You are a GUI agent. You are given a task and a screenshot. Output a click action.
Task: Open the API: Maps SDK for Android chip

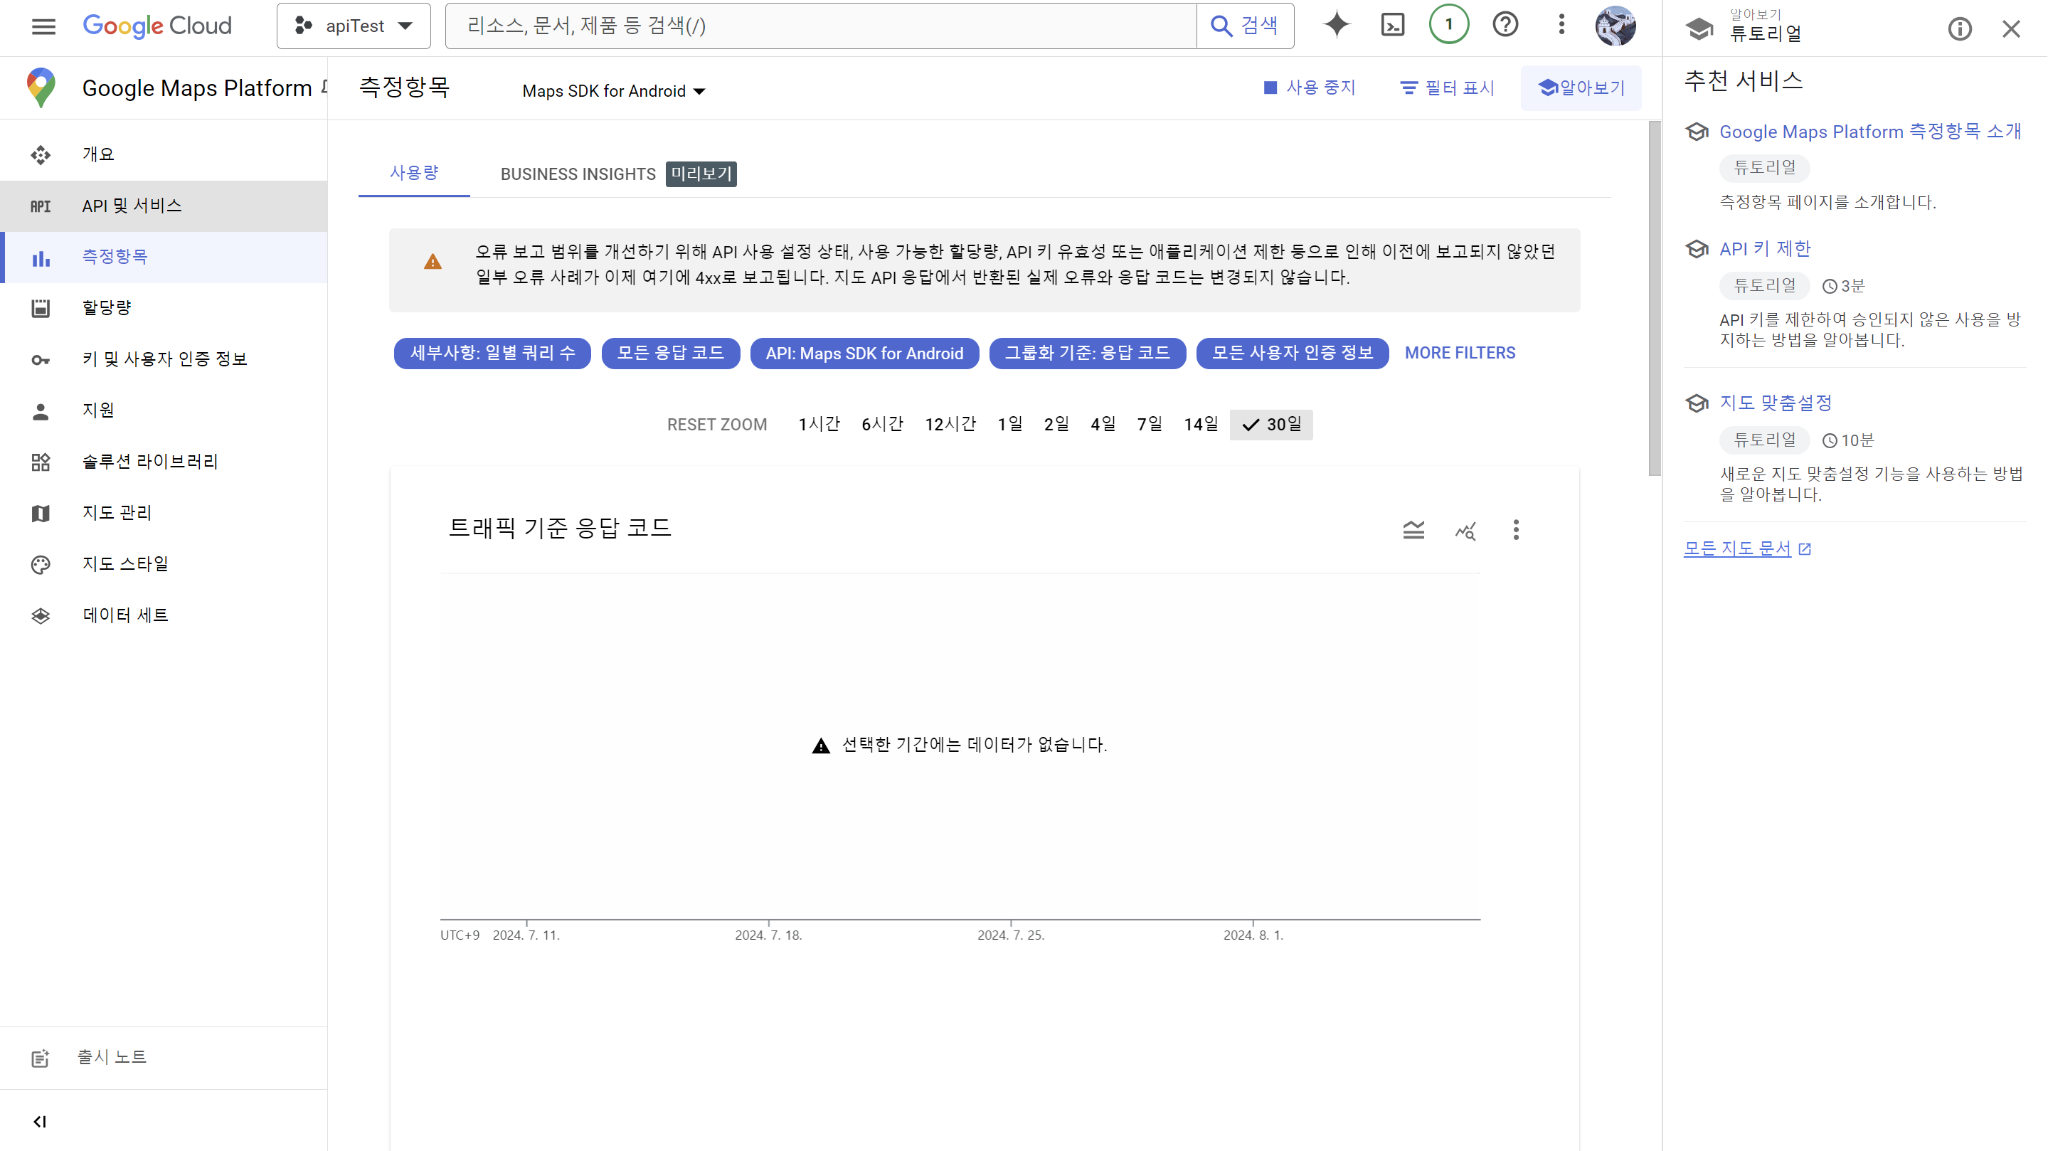click(864, 353)
